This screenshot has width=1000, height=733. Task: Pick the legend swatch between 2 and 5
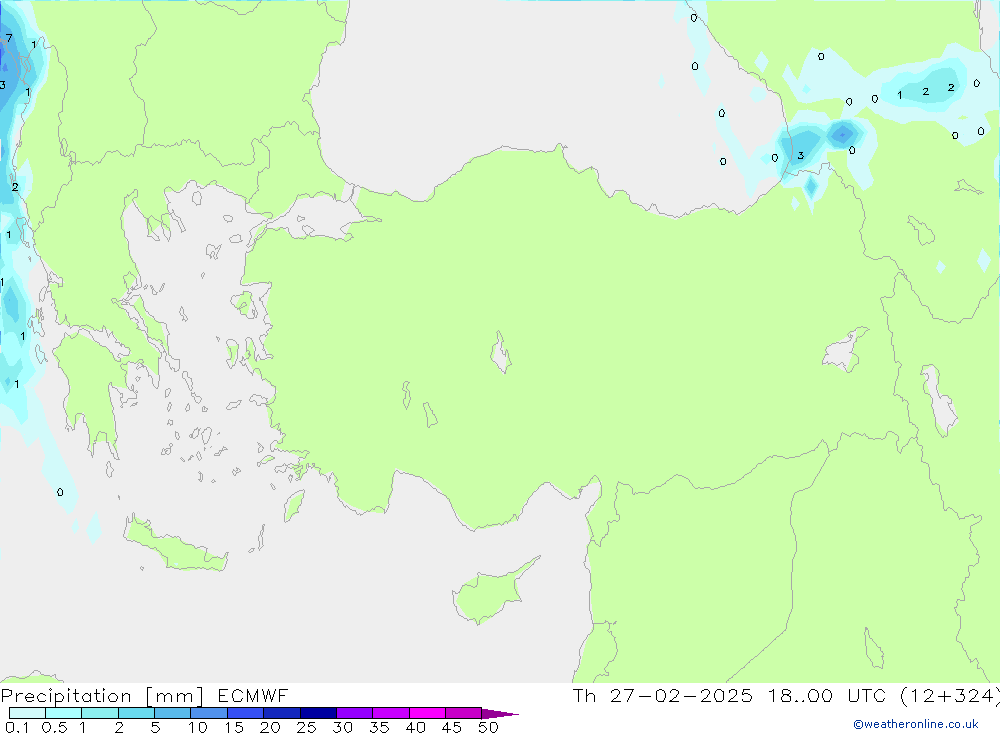[x=136, y=713]
